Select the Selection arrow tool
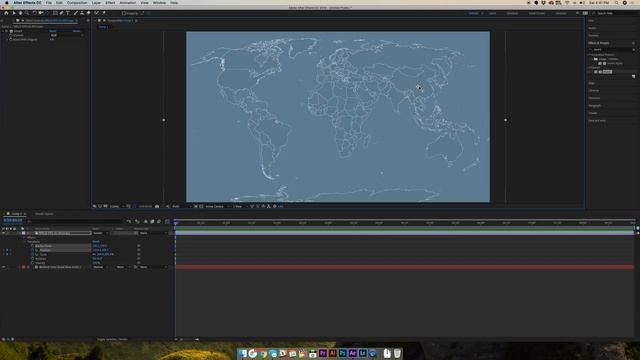 point(14,13)
